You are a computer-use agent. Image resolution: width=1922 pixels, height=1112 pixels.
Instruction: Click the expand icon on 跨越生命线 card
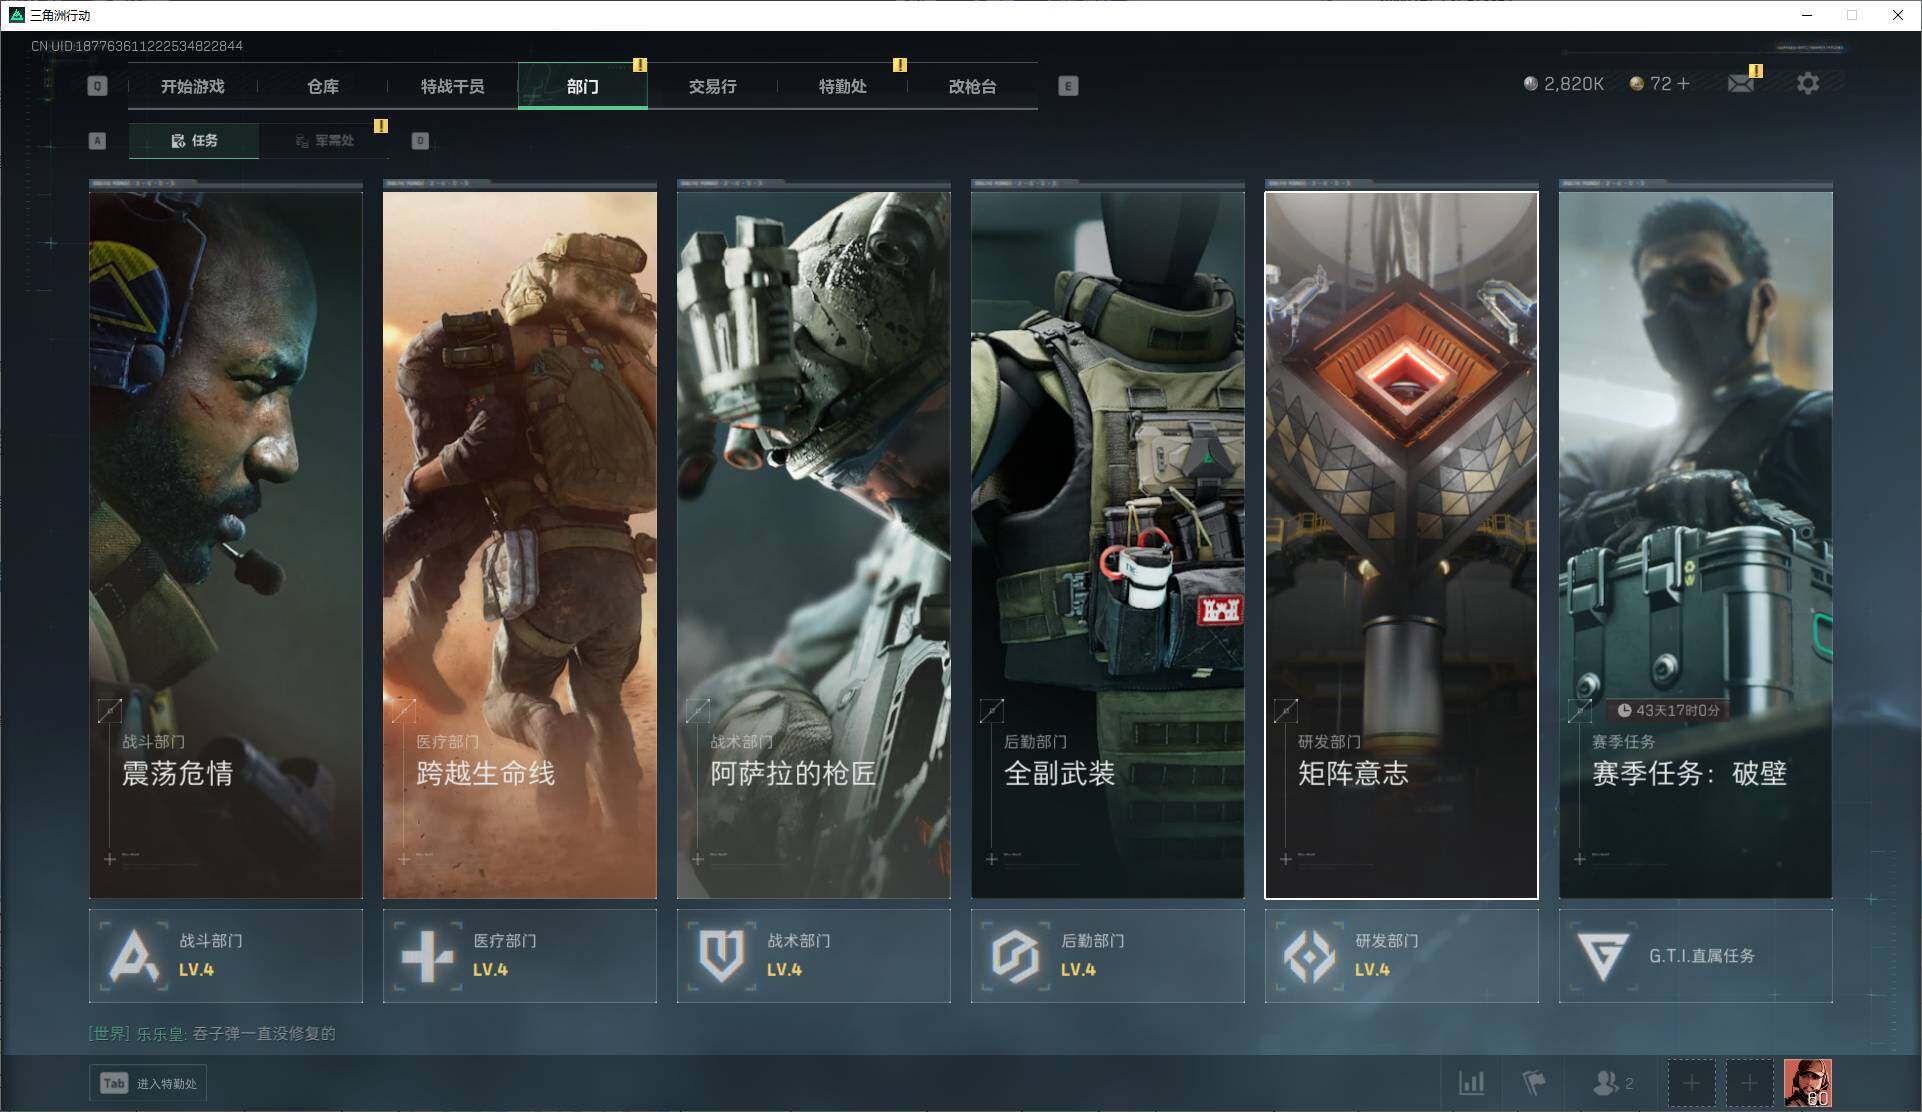tap(404, 711)
